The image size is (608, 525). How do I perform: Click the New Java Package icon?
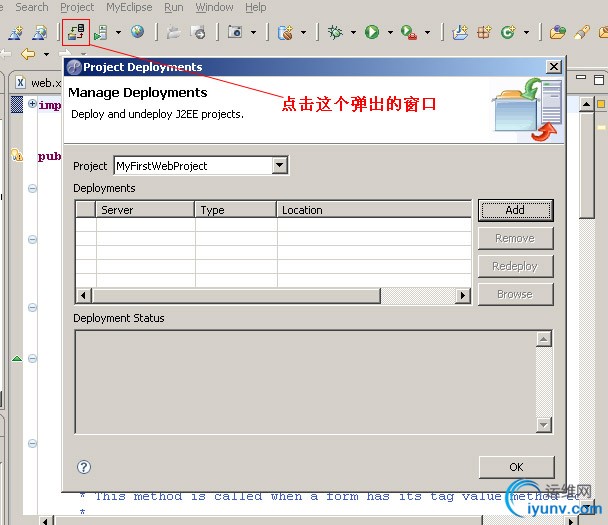tap(484, 33)
